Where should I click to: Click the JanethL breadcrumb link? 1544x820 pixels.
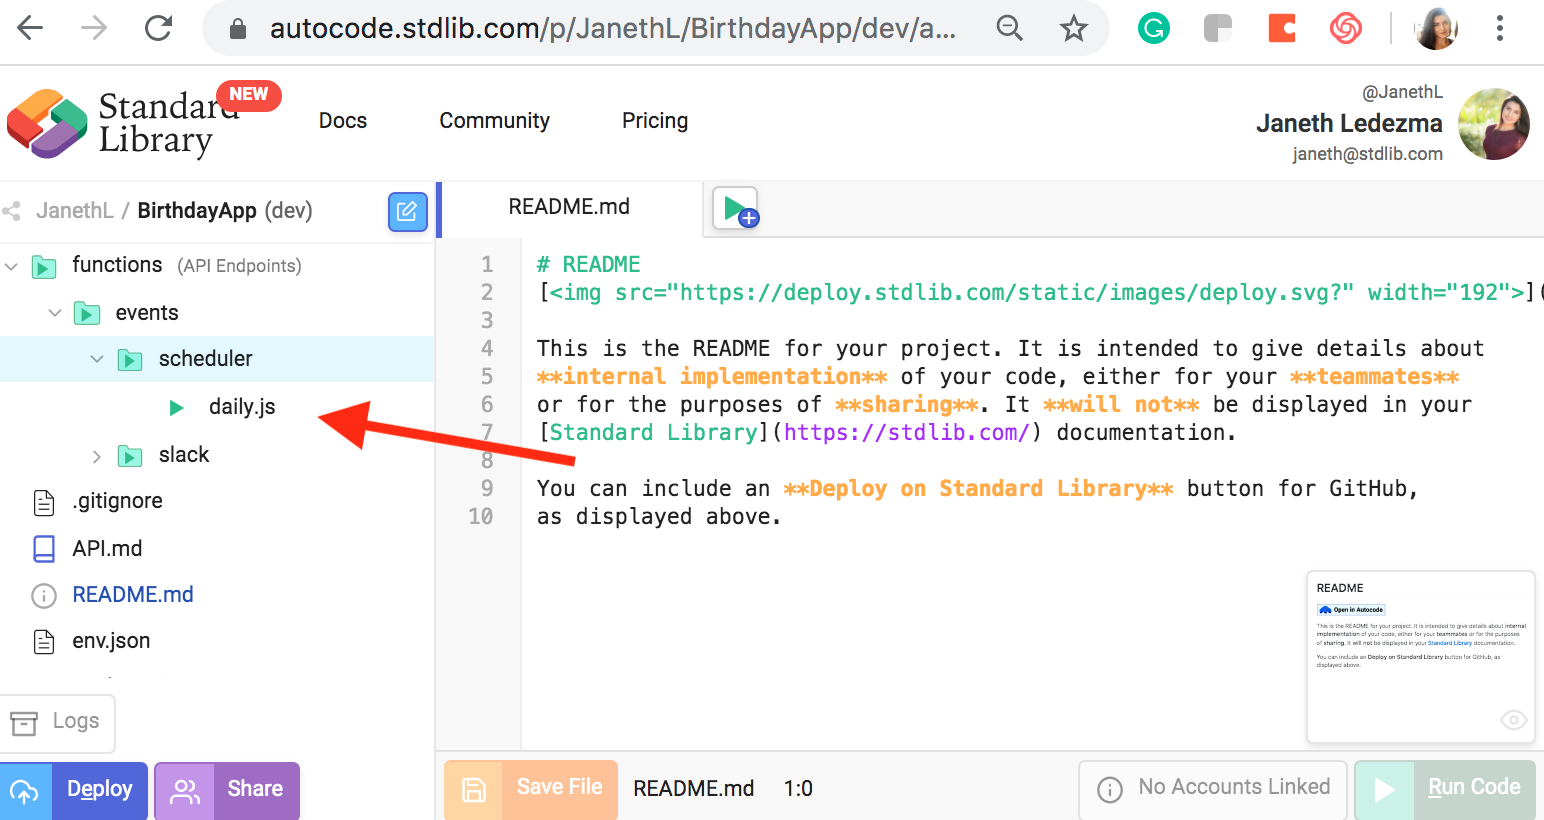tap(74, 211)
